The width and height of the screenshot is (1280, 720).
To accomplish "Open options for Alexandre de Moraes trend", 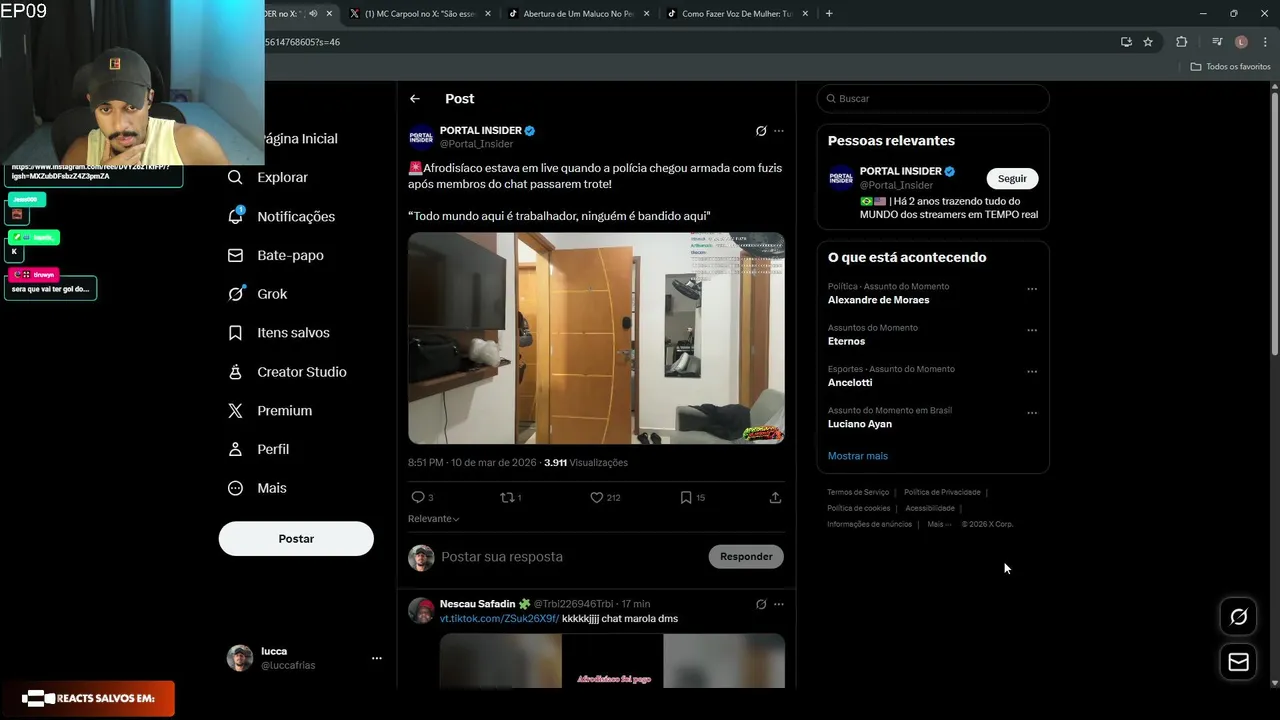I will pyautogui.click(x=1032, y=290).
